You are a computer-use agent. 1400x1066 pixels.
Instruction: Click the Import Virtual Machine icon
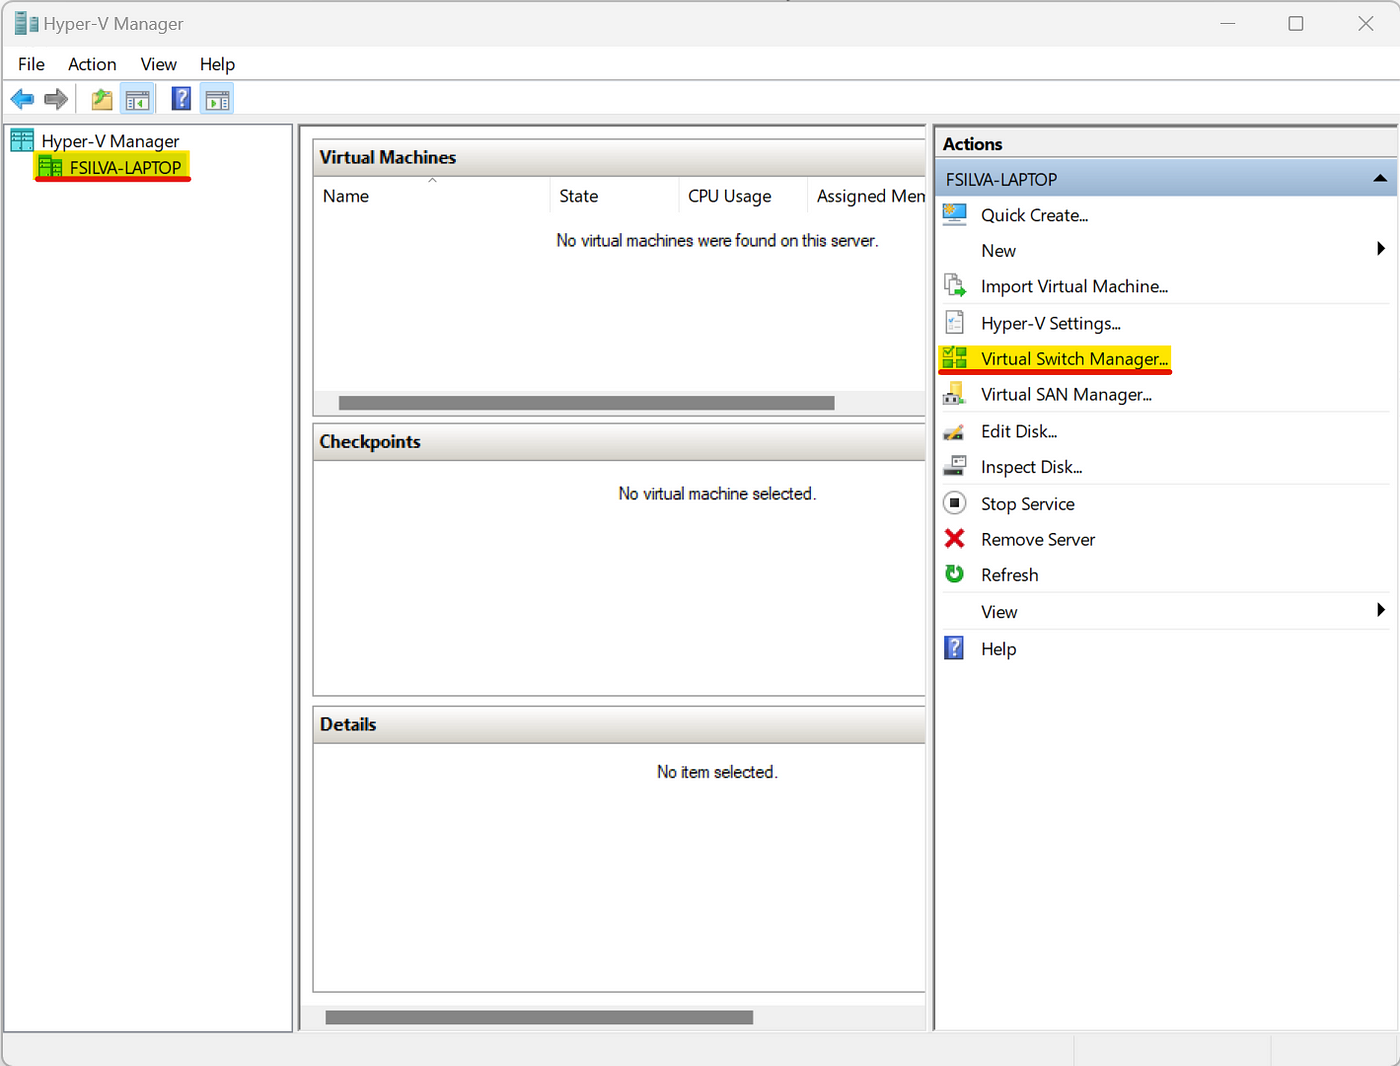click(955, 285)
